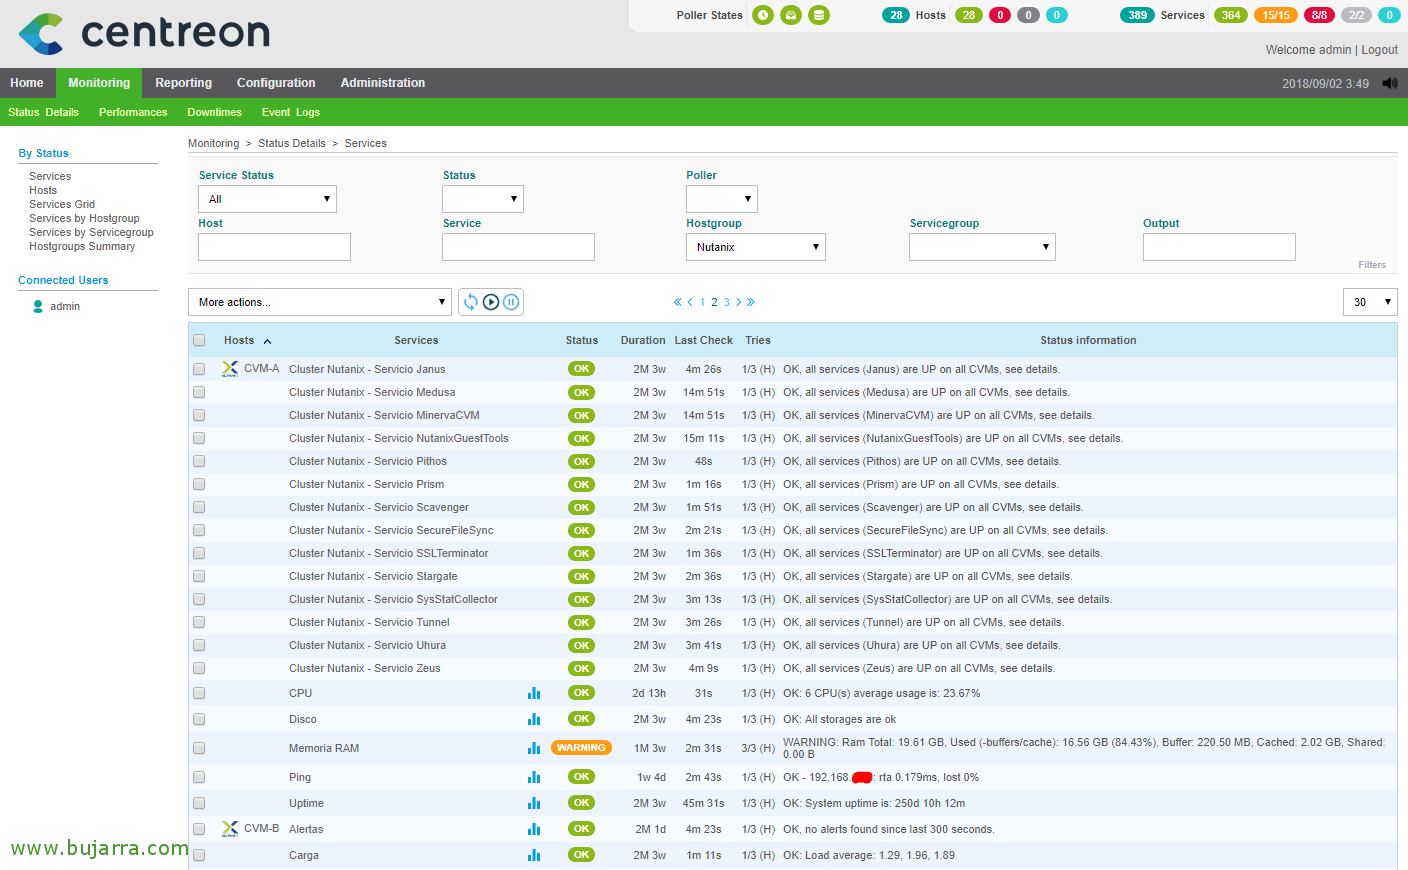
Task: Open the Service Status dropdown set to All
Action: (267, 199)
